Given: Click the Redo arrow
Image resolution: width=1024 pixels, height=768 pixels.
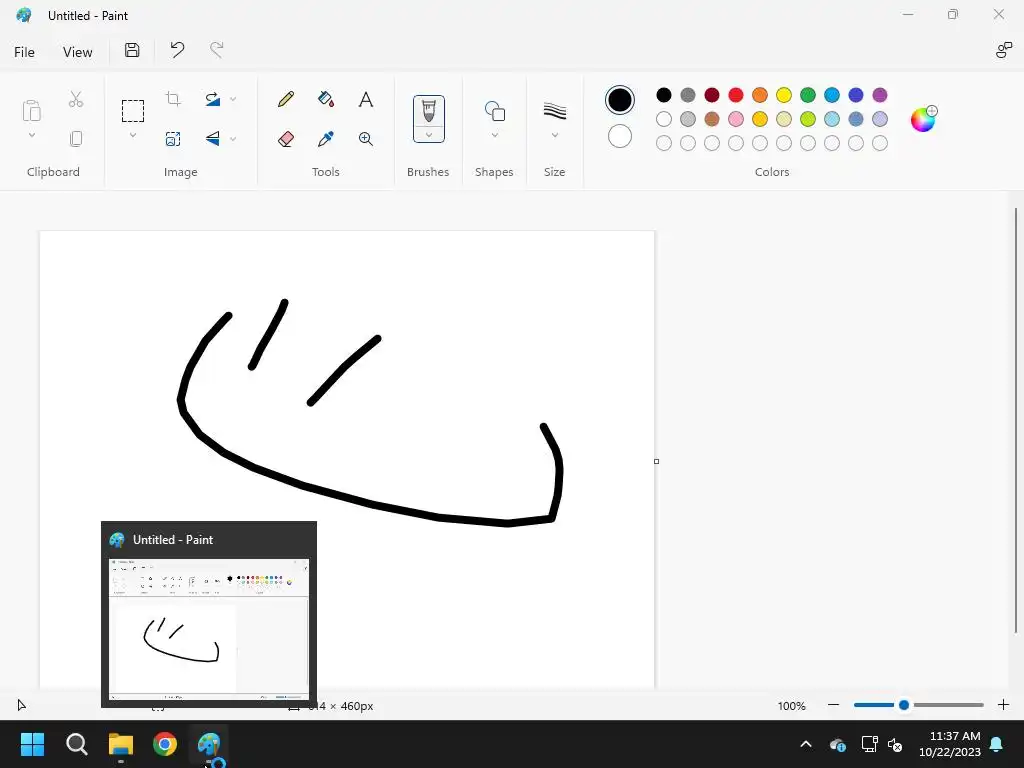Looking at the screenshot, I should [216, 50].
